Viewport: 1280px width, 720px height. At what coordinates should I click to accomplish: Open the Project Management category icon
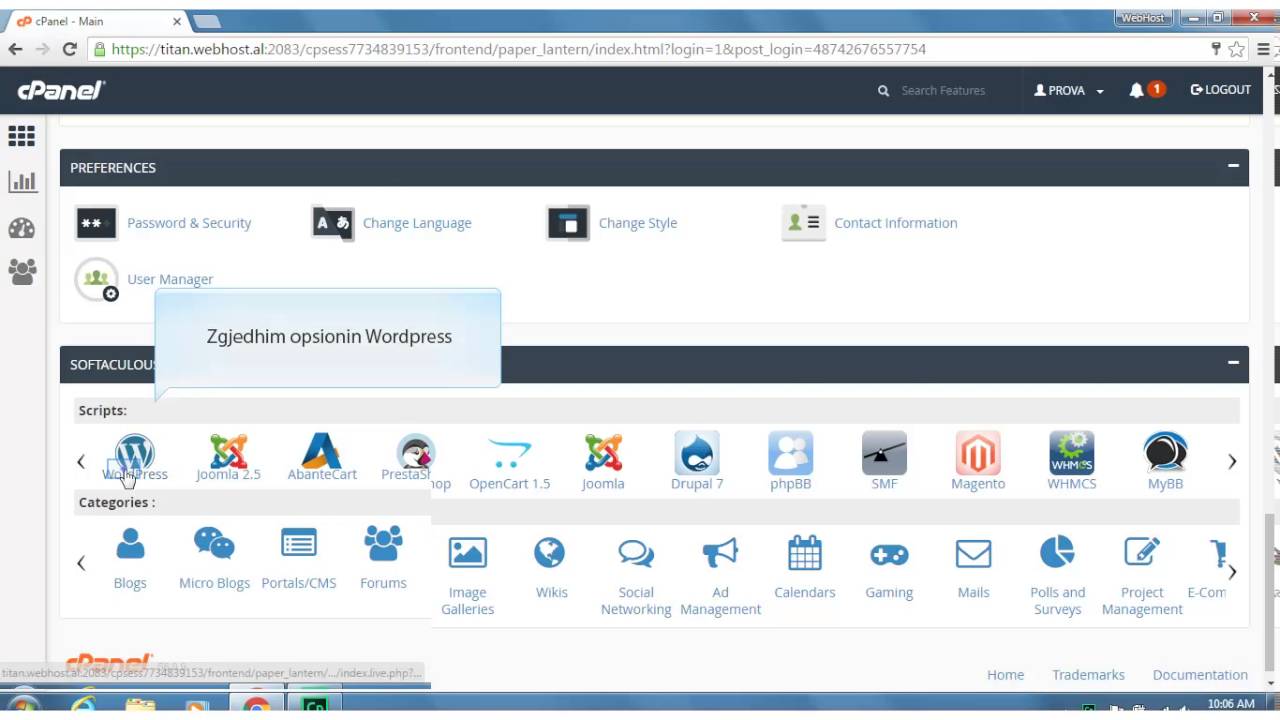point(1142,552)
